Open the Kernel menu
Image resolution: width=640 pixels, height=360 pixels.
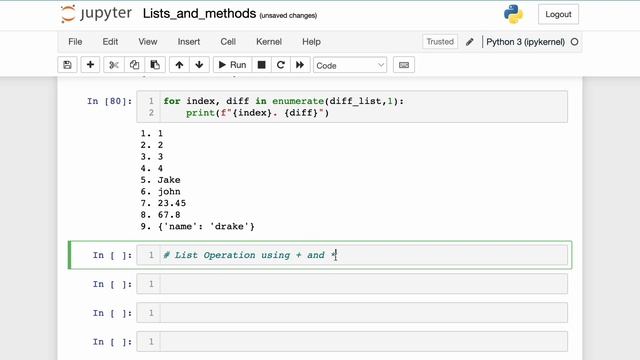point(269,42)
